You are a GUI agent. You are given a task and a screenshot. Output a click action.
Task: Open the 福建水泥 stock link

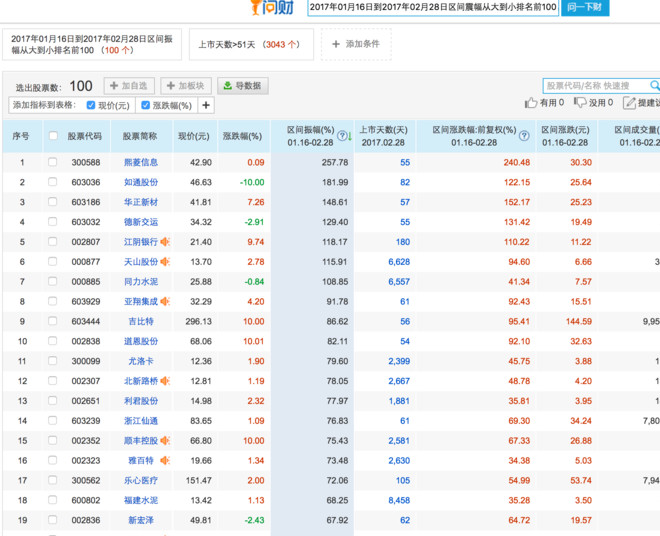(141, 500)
